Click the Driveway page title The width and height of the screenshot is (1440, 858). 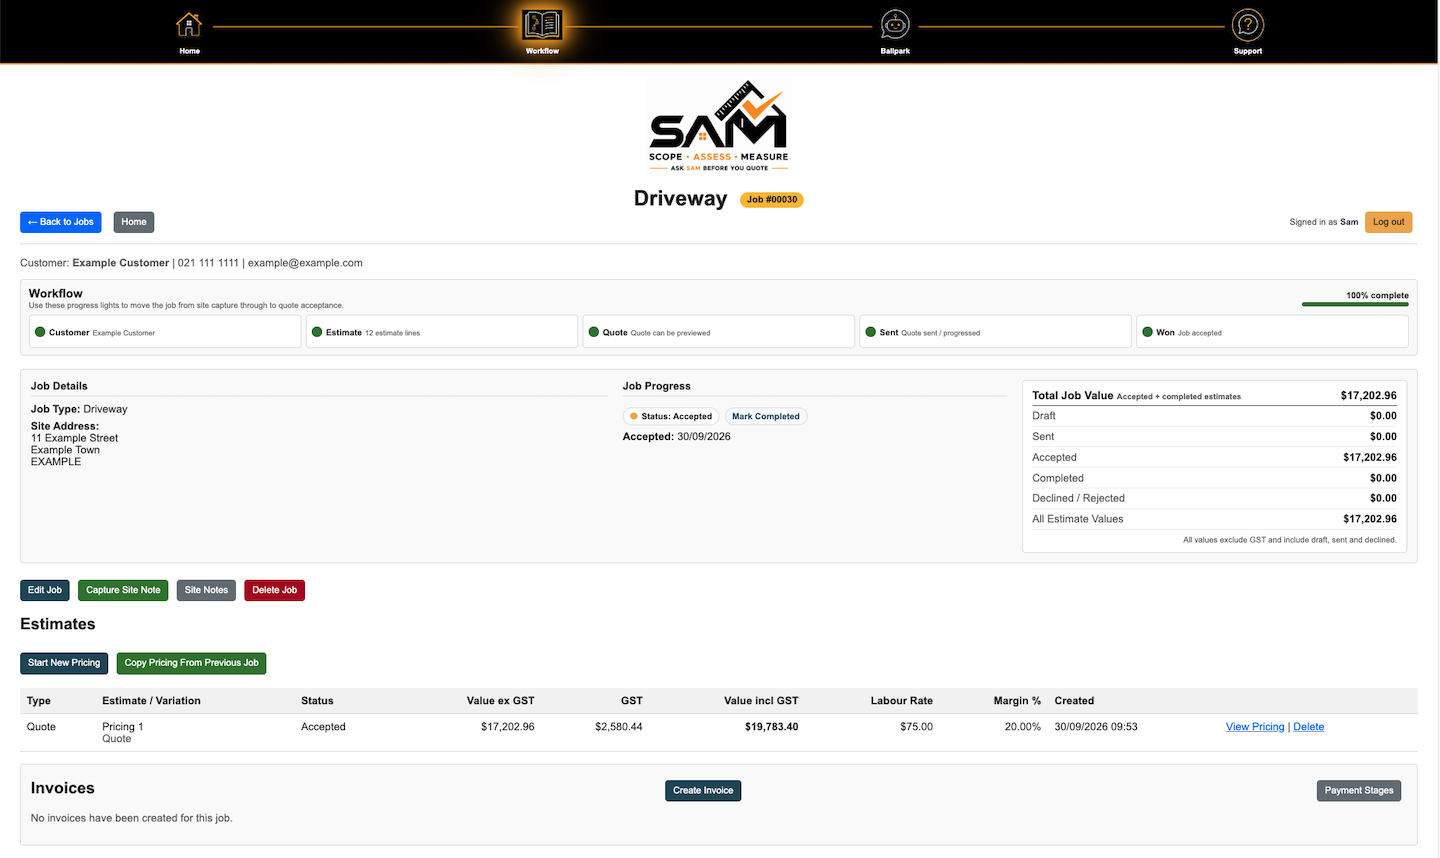(x=680, y=198)
